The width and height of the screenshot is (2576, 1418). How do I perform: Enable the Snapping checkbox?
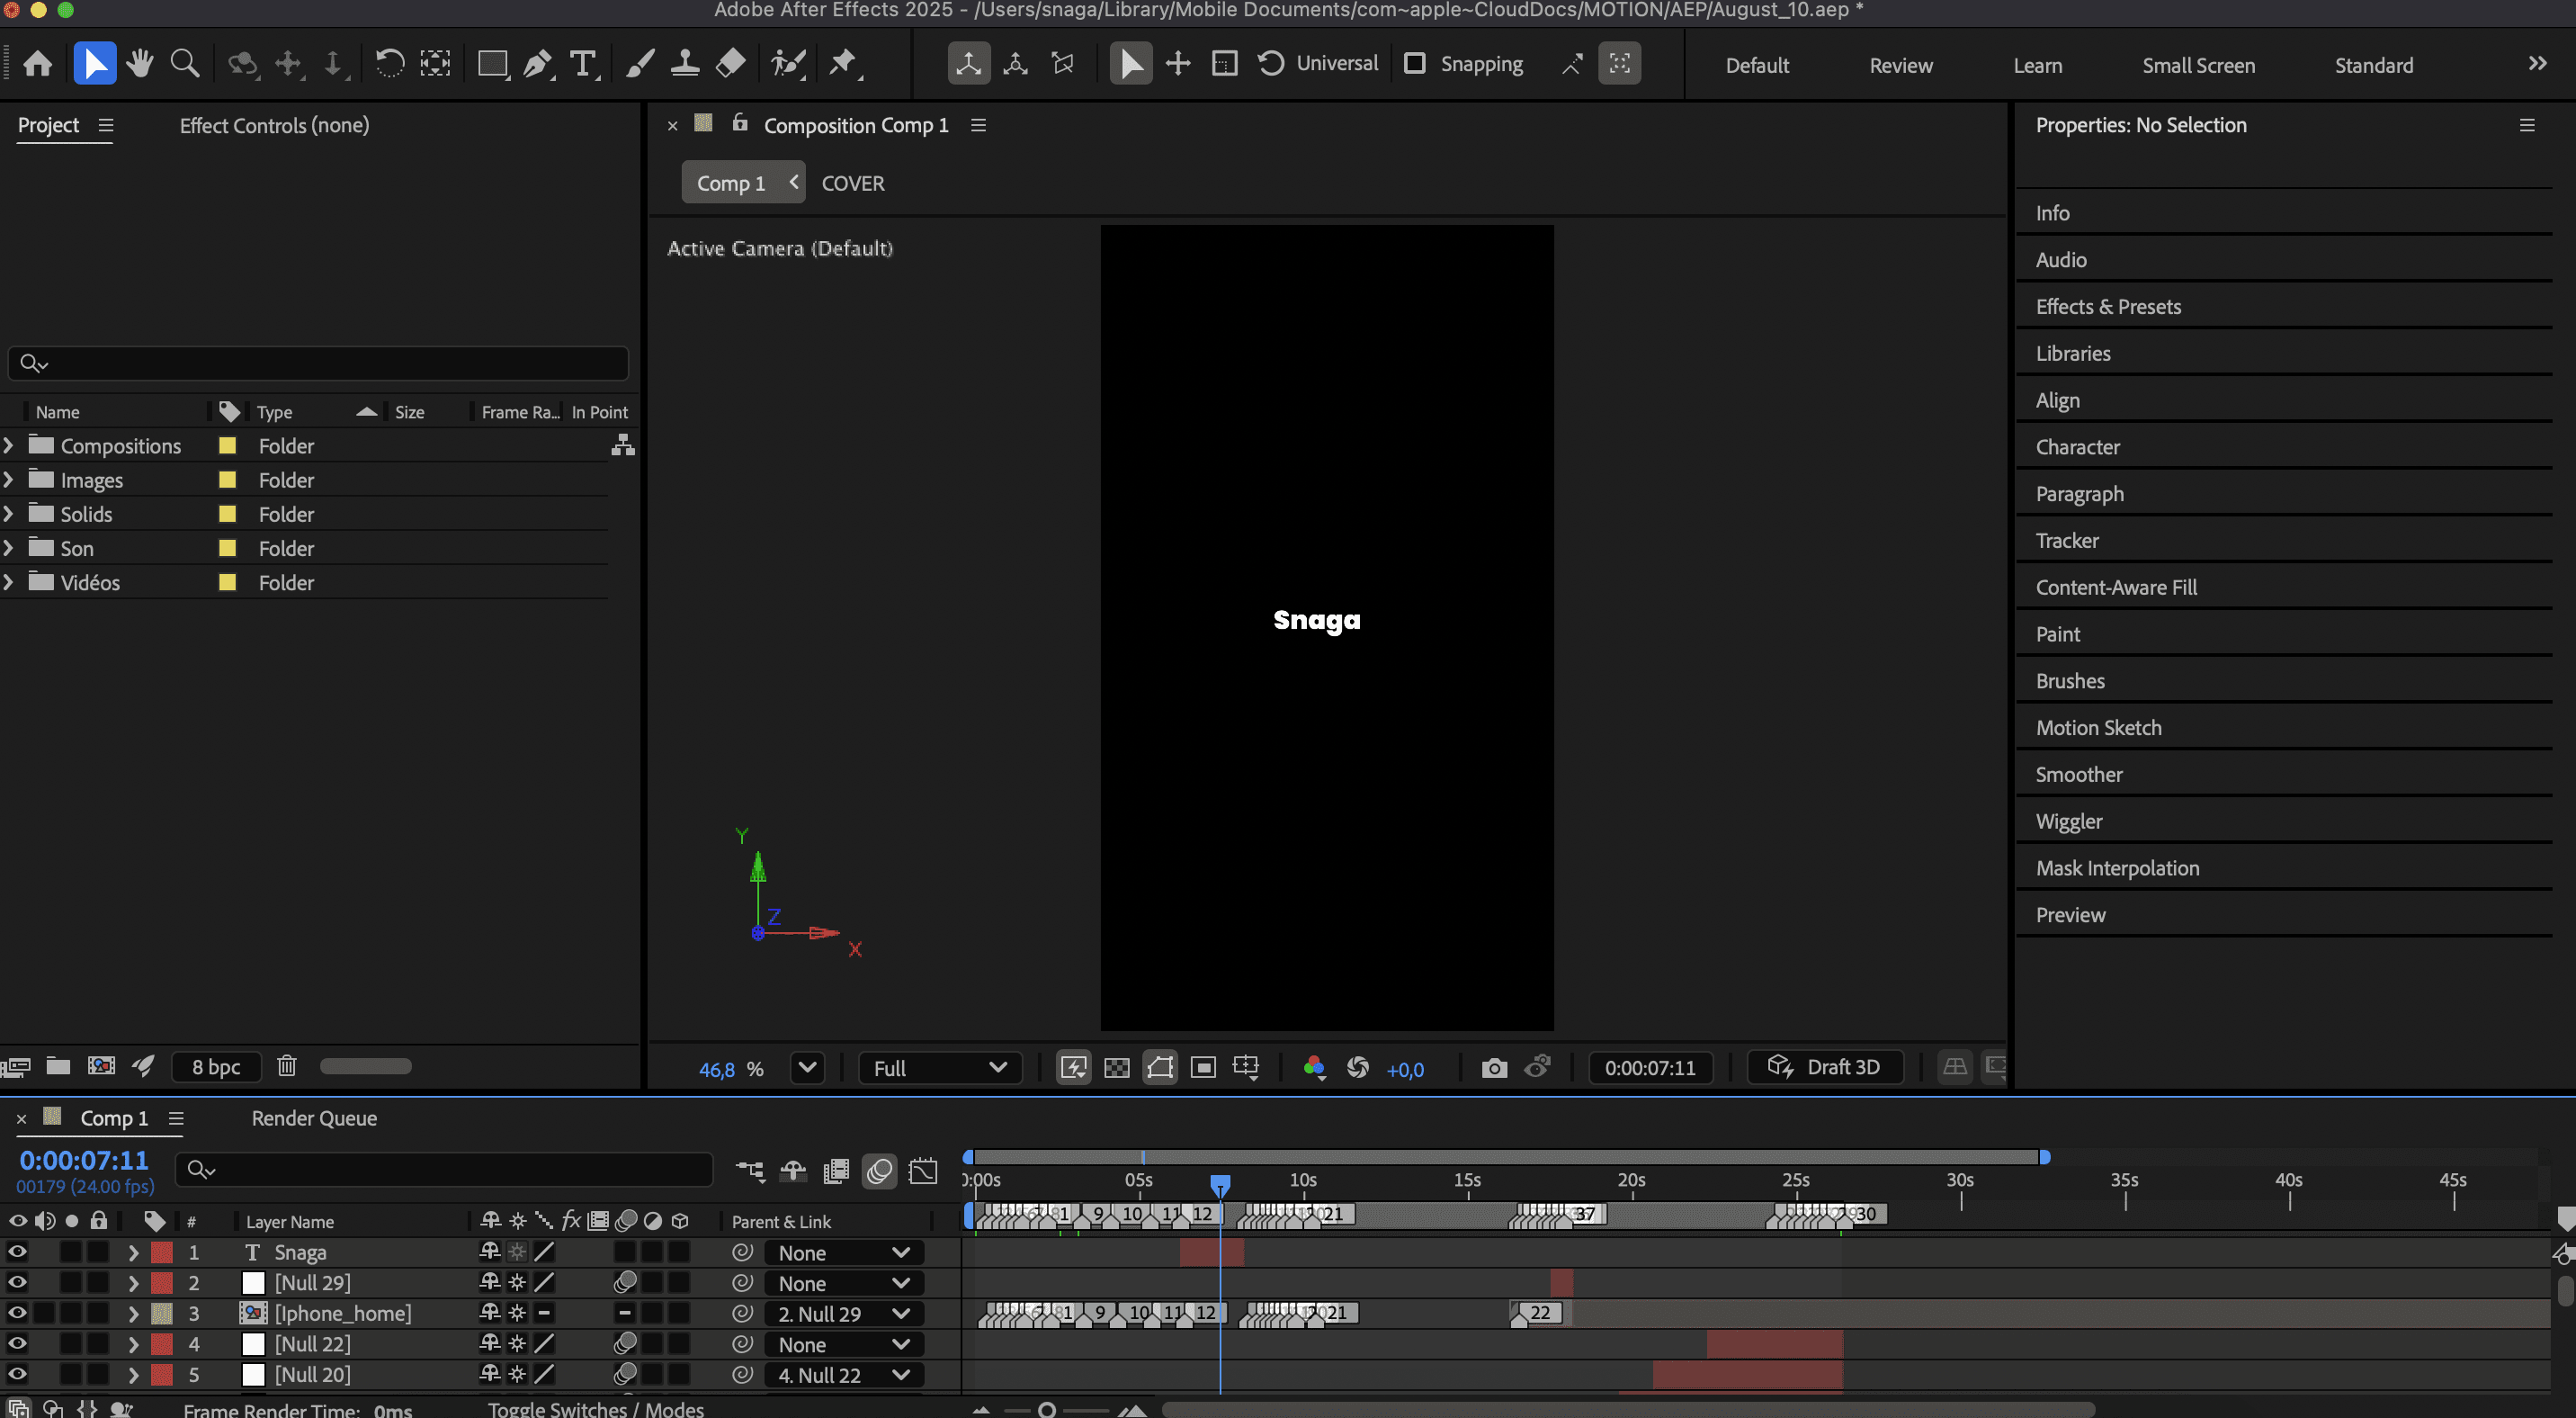(x=1414, y=64)
